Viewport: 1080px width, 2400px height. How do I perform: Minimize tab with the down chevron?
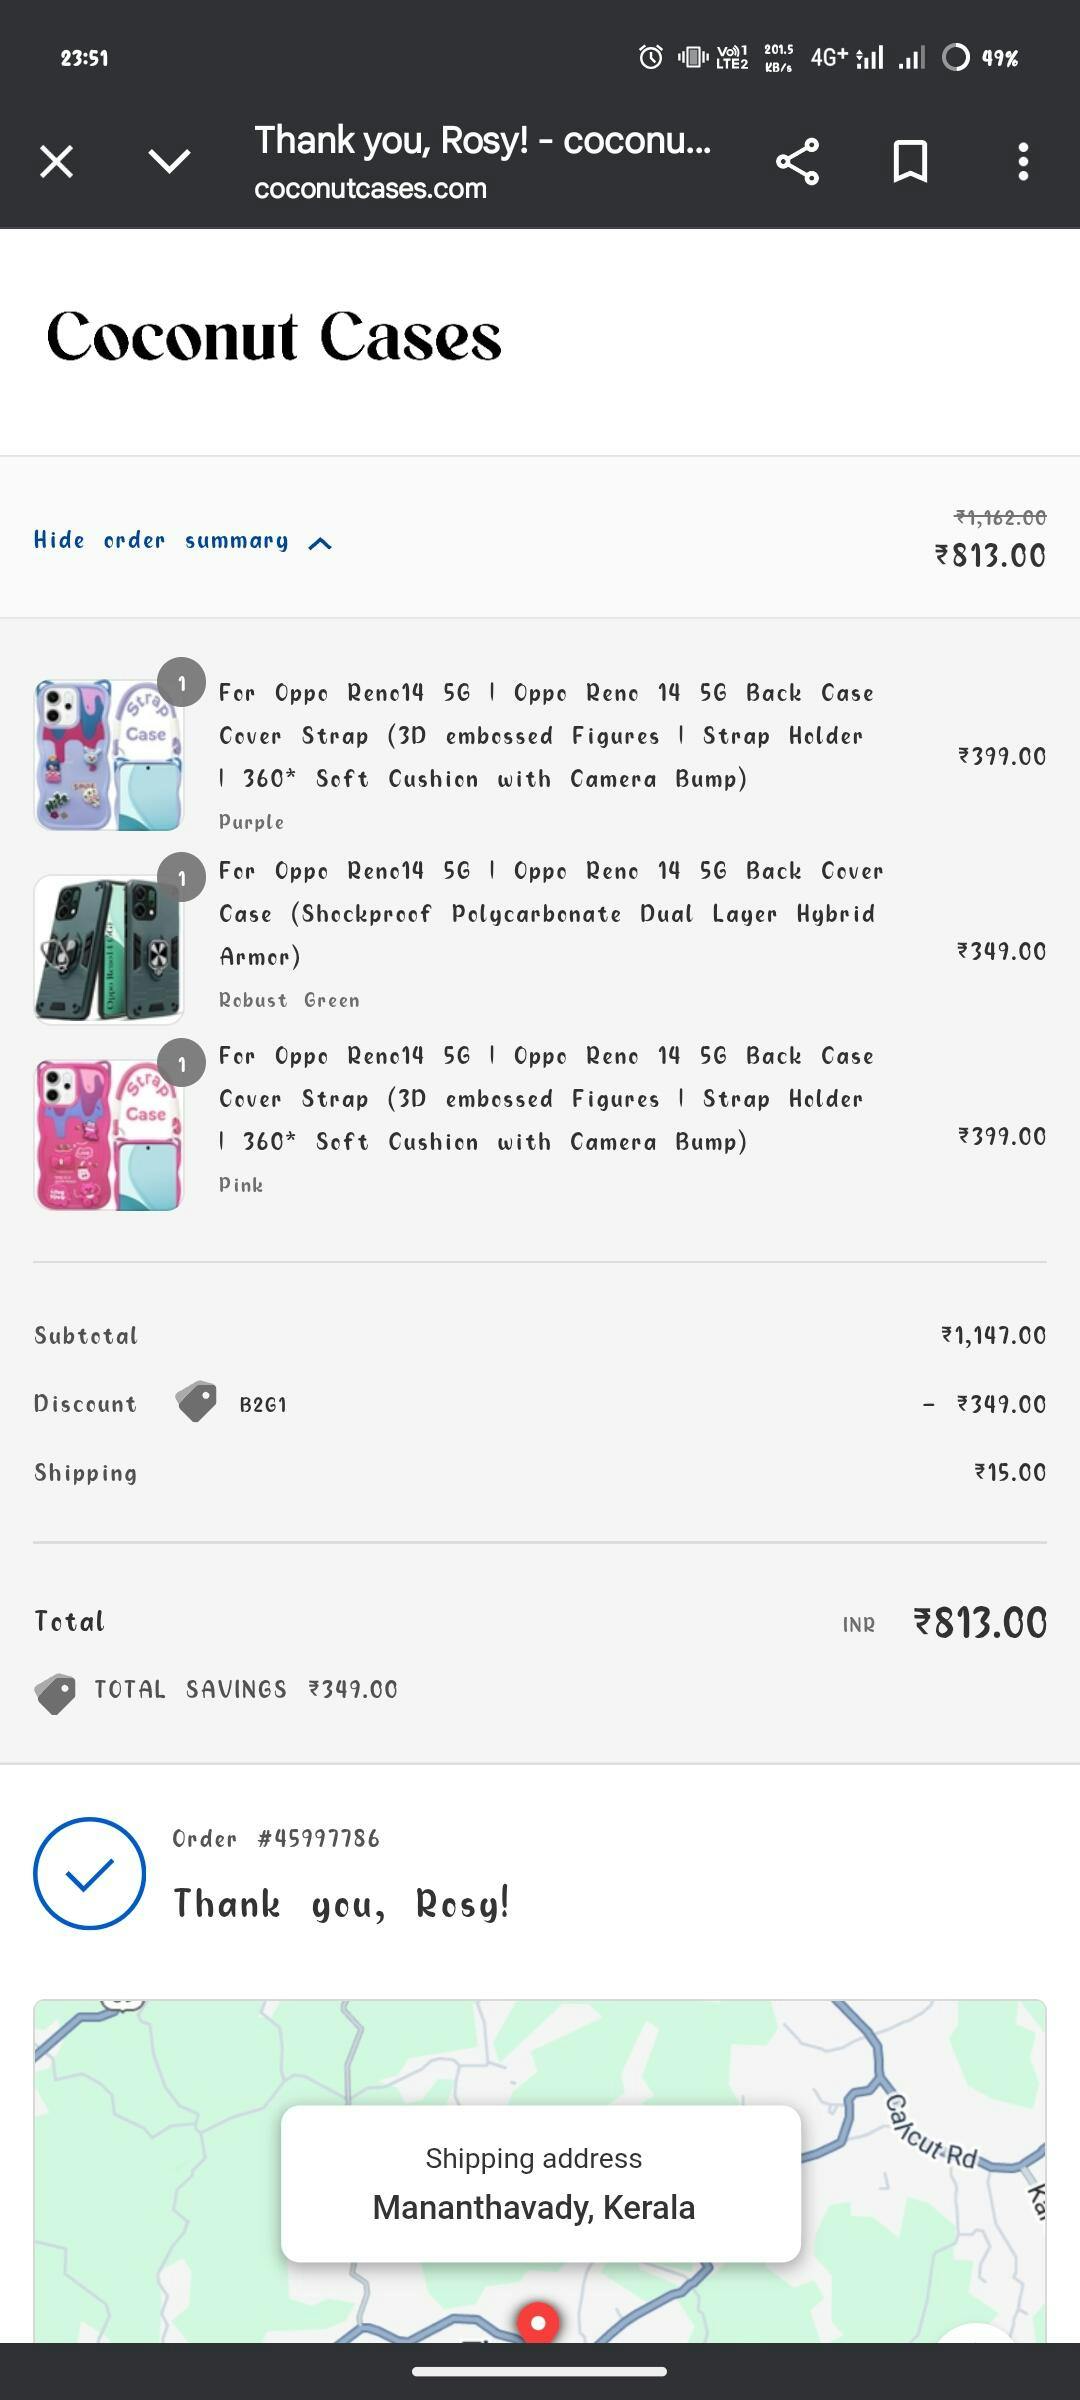click(169, 161)
